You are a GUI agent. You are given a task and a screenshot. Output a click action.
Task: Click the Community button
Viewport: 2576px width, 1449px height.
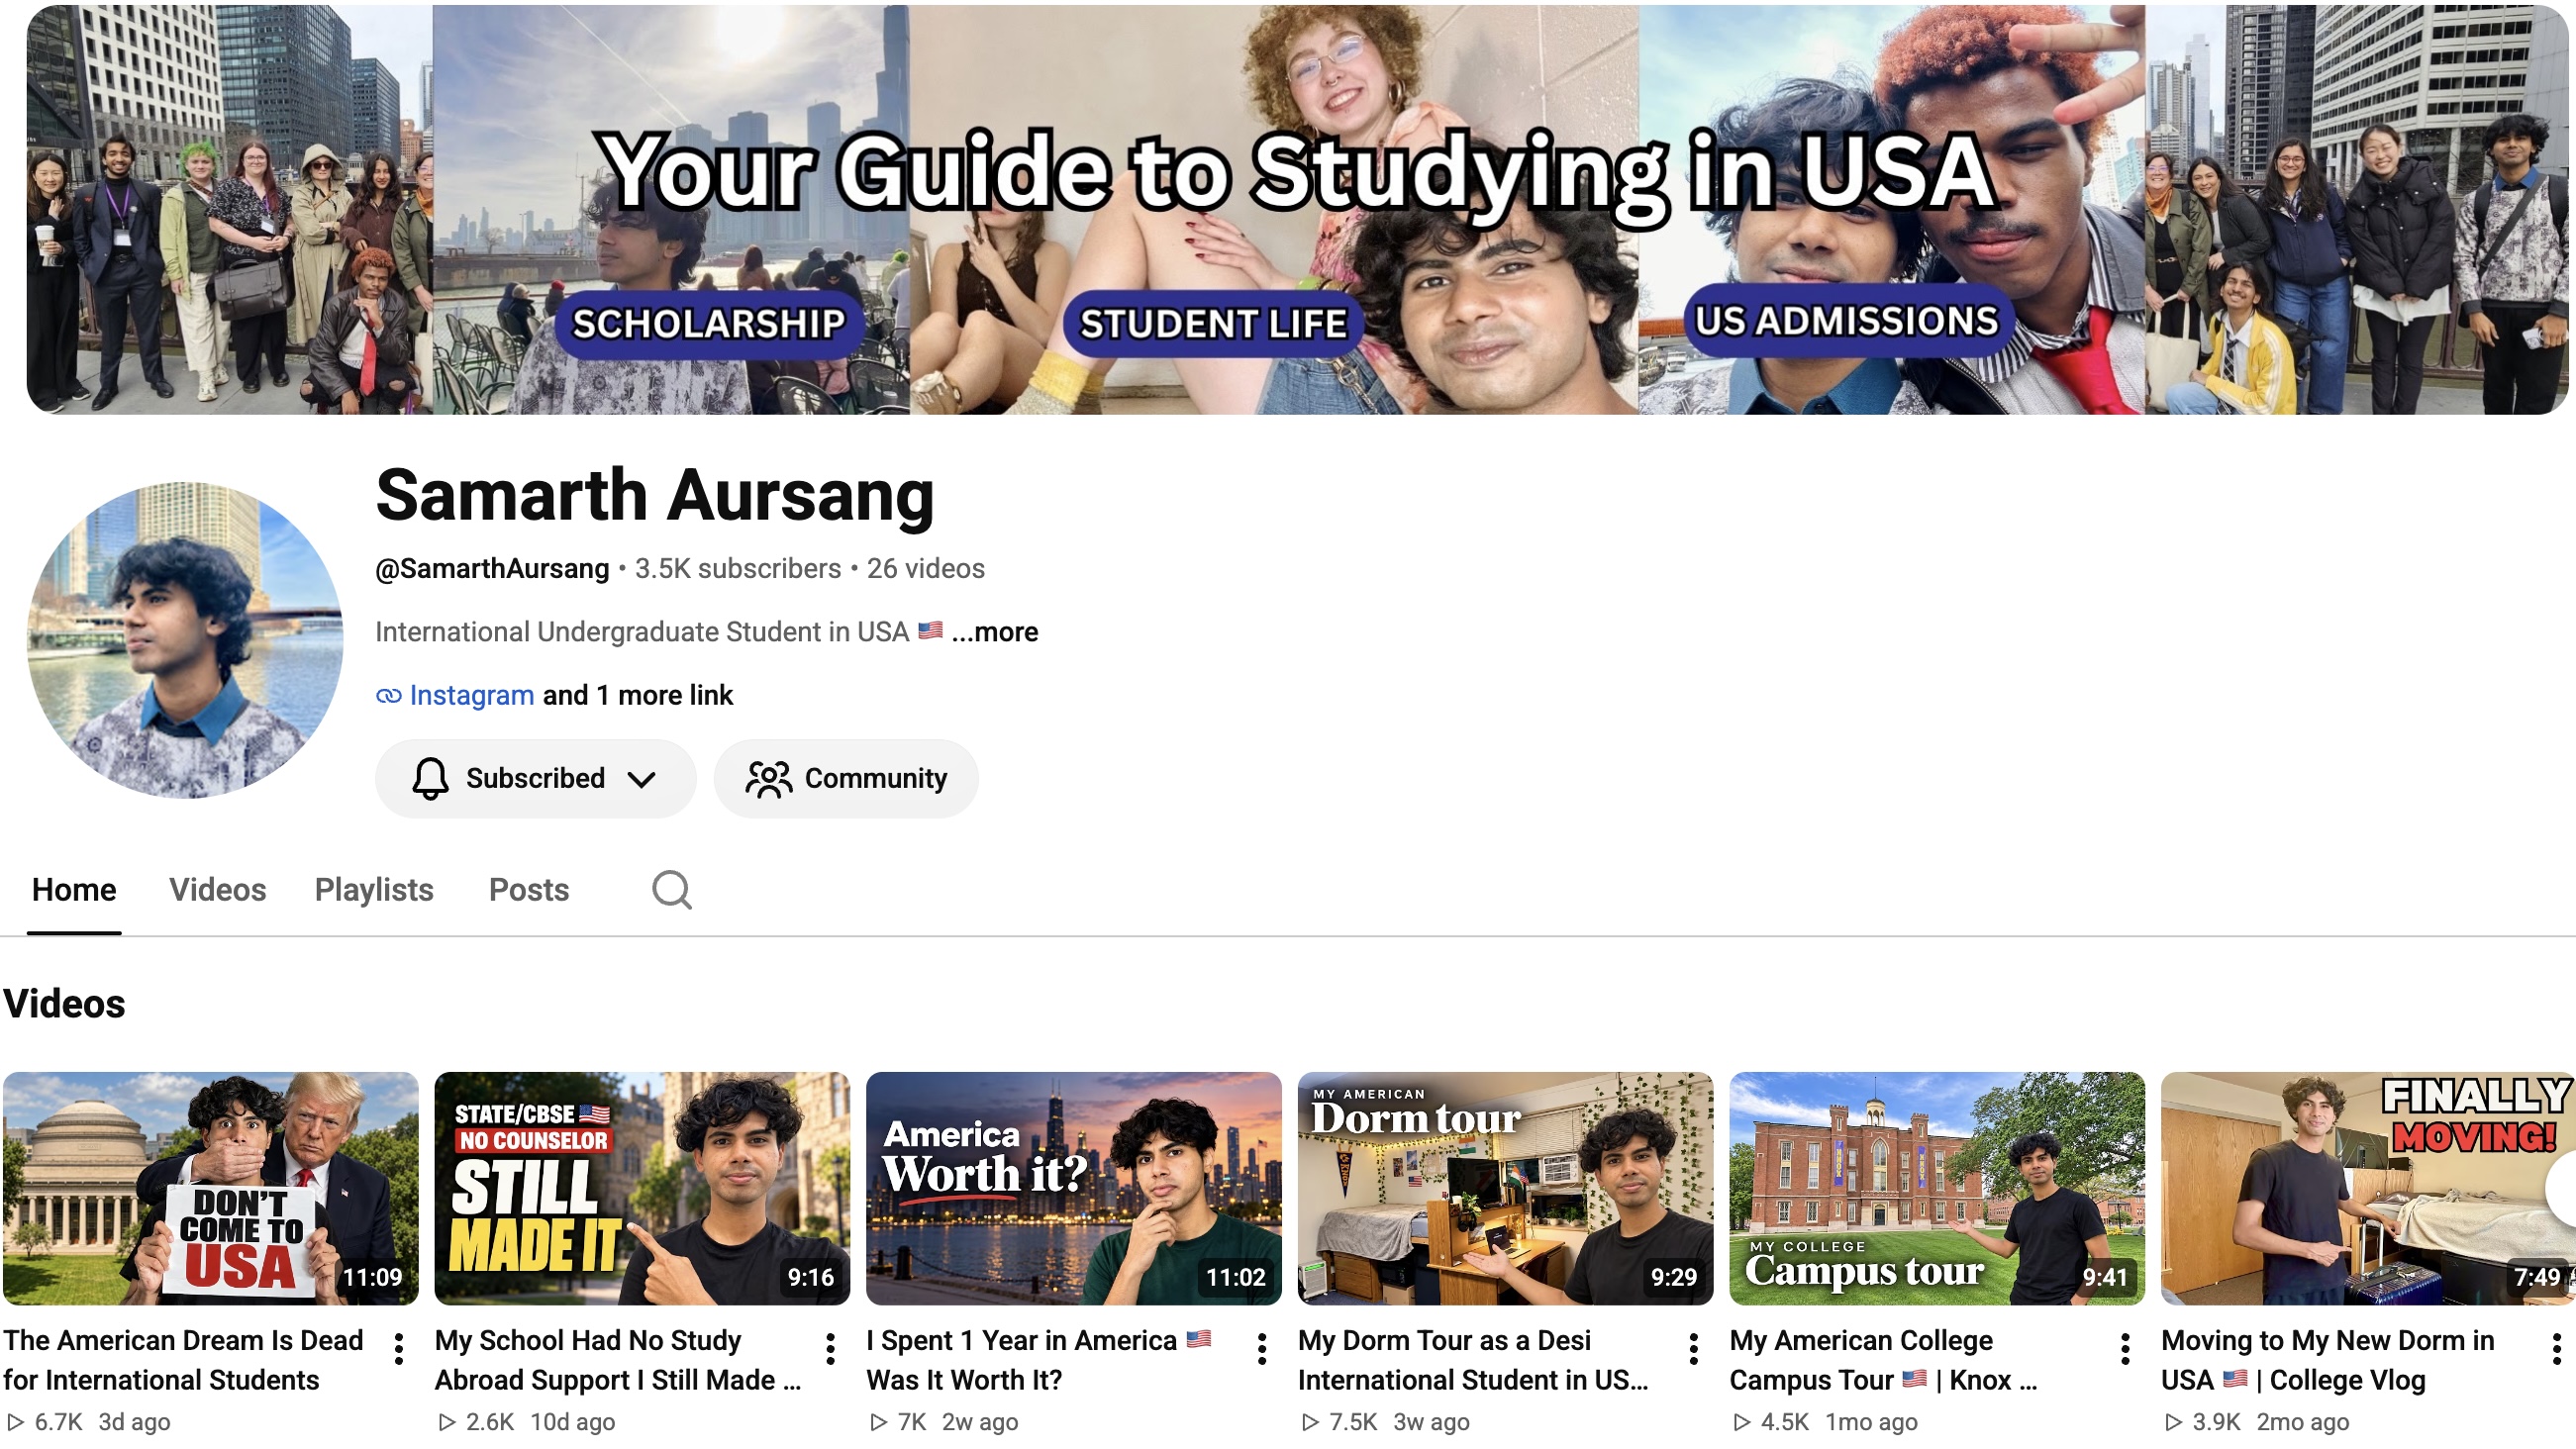846,779
